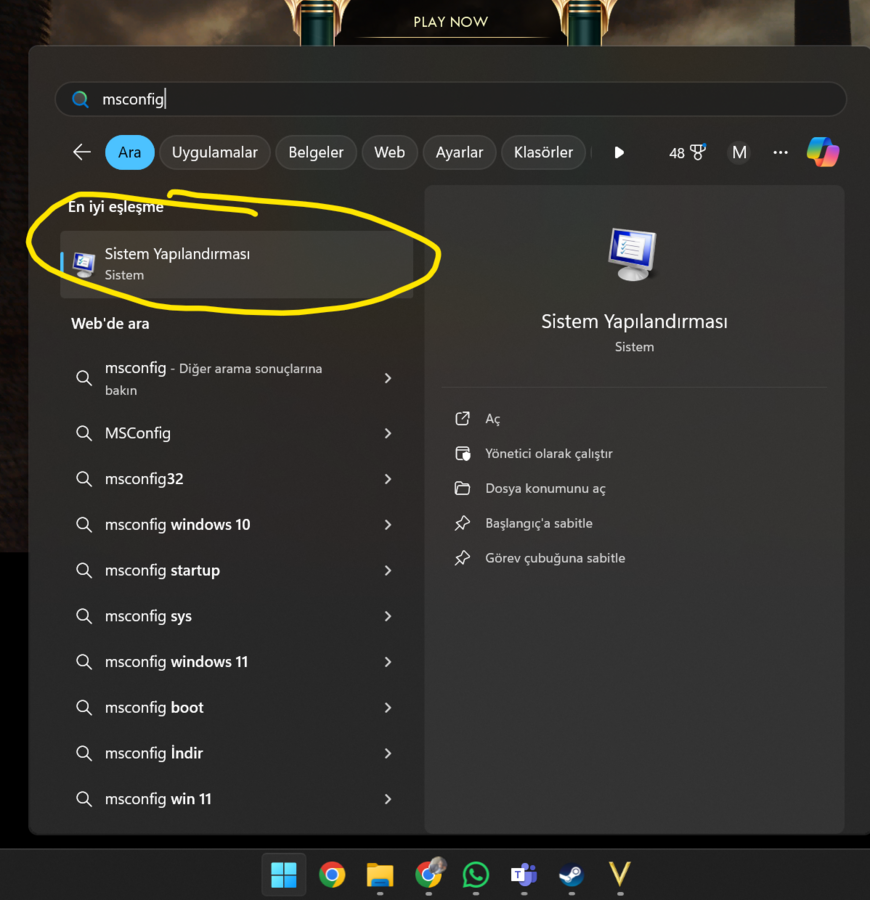Click the large Sistem Yapılandırması preview icon
This screenshot has width=870, height=900.
click(x=633, y=254)
